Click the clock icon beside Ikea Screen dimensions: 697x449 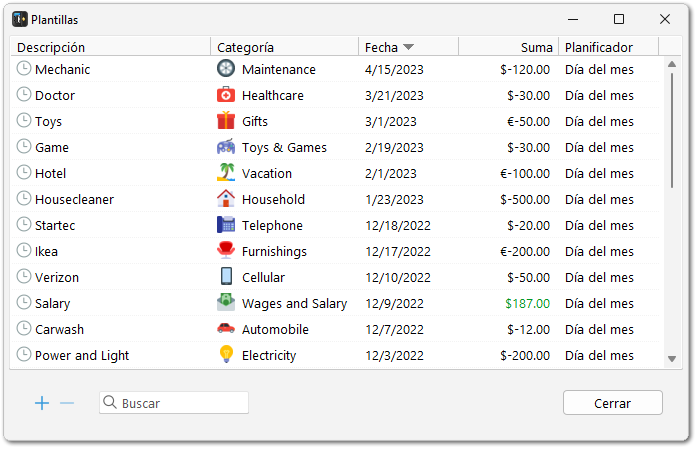[24, 250]
